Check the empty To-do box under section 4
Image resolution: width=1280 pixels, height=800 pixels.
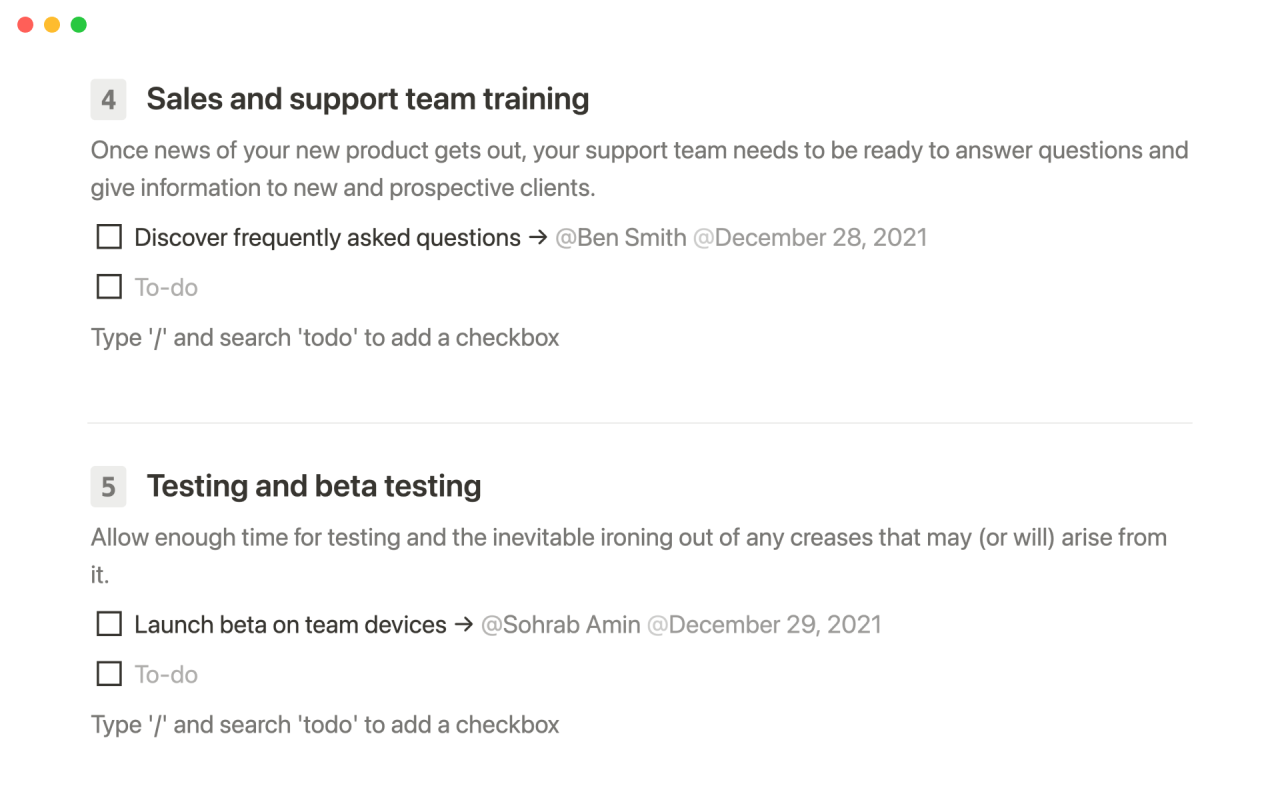coord(108,287)
